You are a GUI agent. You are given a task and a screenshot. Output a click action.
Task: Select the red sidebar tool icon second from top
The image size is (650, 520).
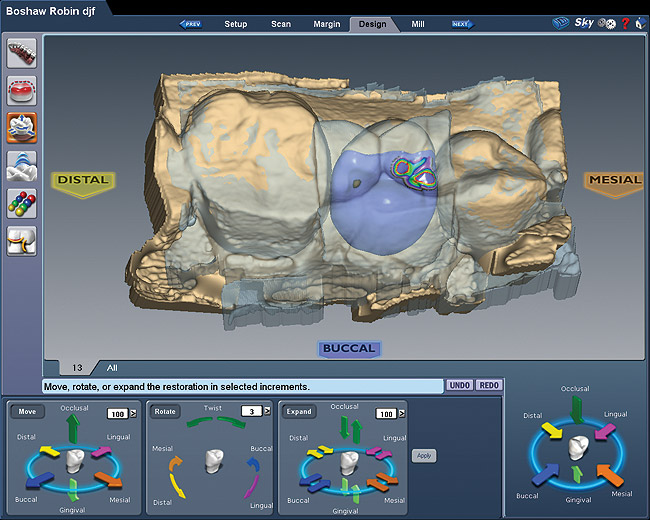[22, 91]
